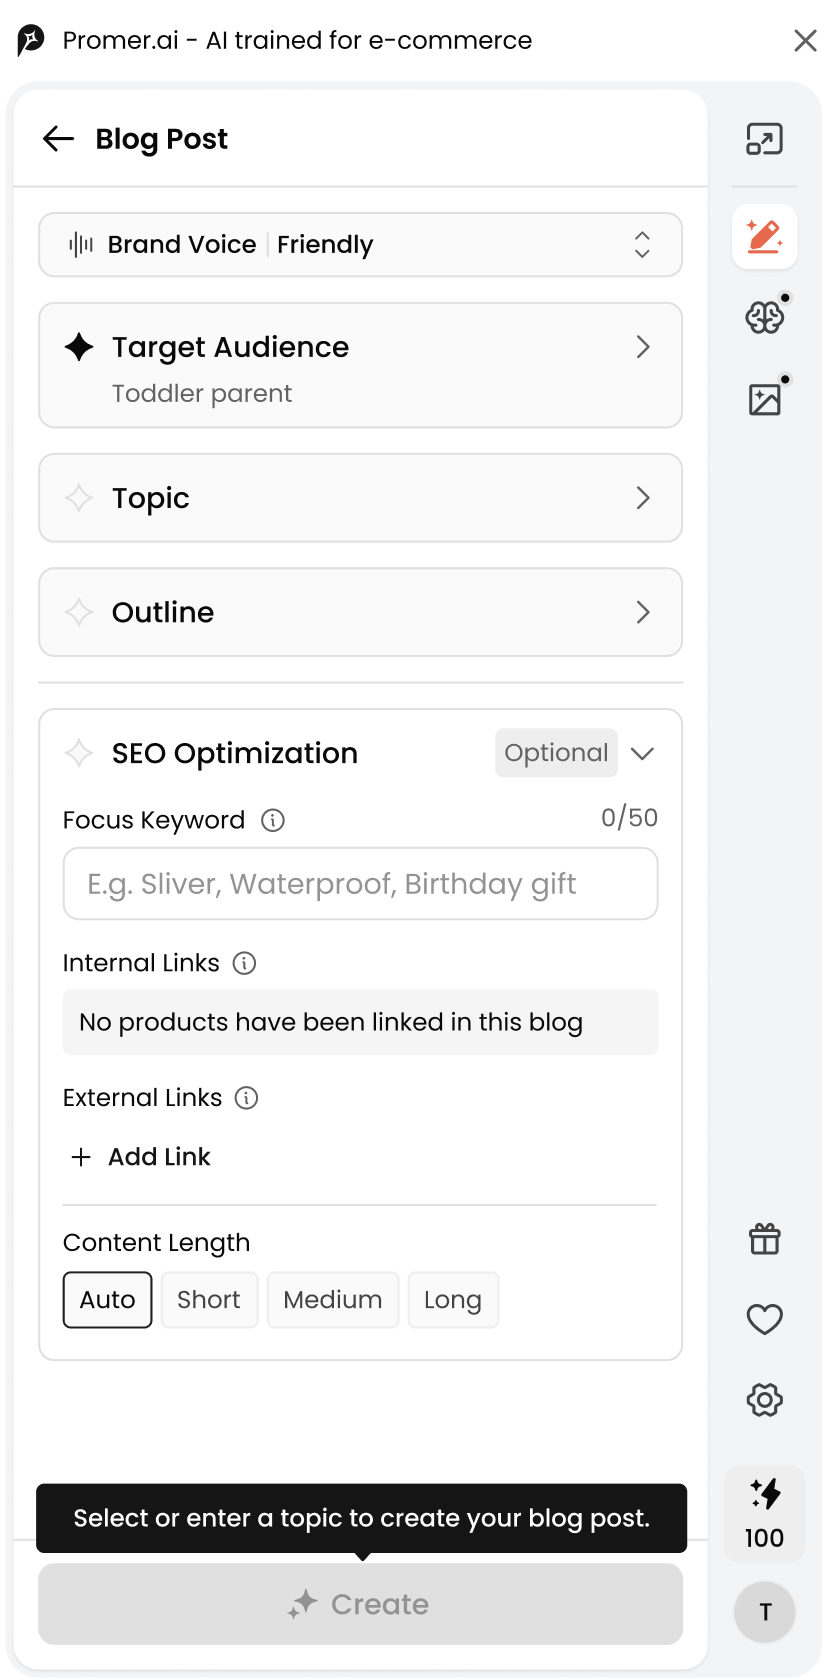Select Auto content length

(107, 1300)
